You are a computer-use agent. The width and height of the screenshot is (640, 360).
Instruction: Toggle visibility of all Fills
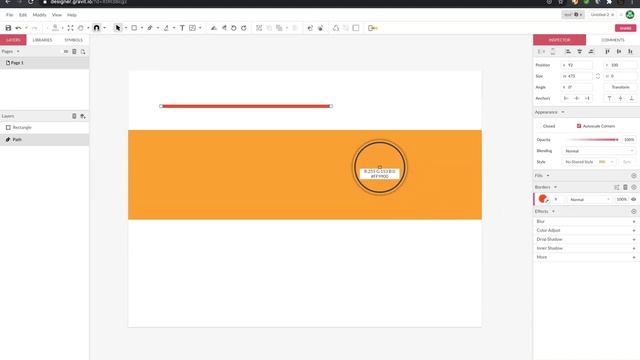pos(633,176)
